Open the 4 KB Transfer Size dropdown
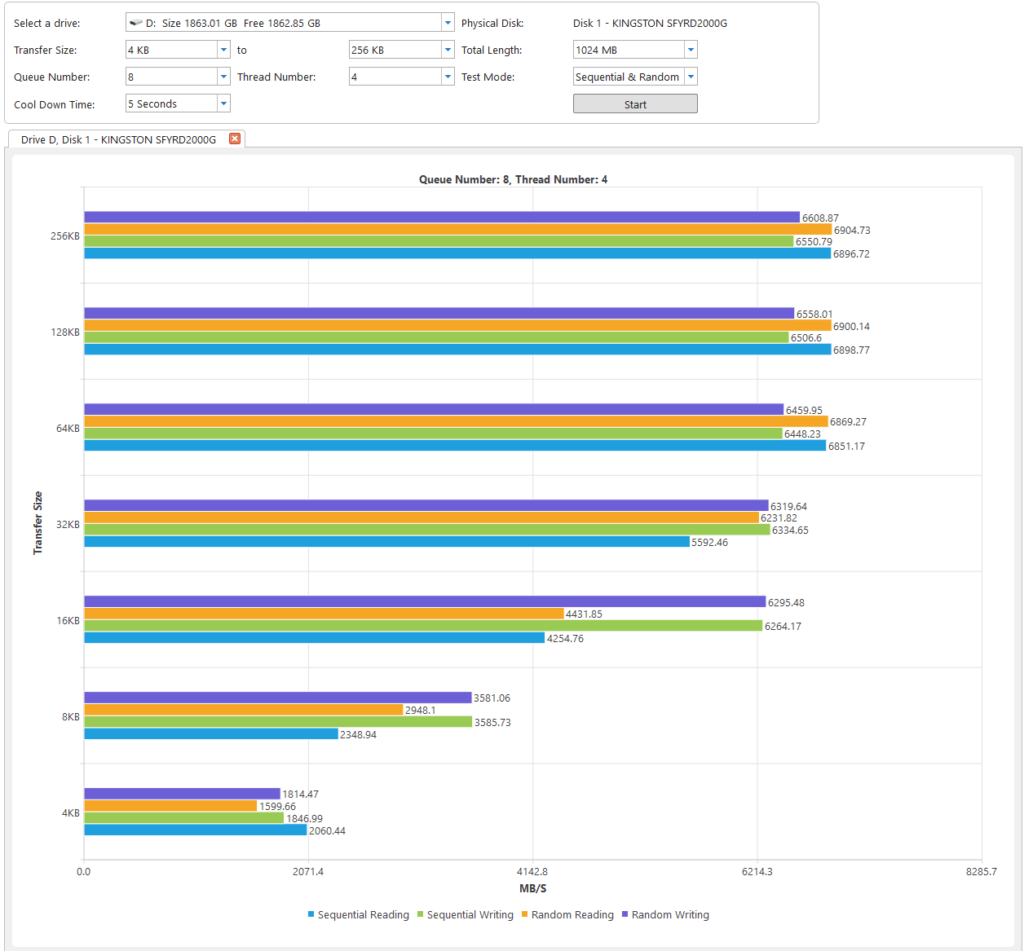Image resolution: width=1024 pixels, height=951 pixels. [225, 49]
